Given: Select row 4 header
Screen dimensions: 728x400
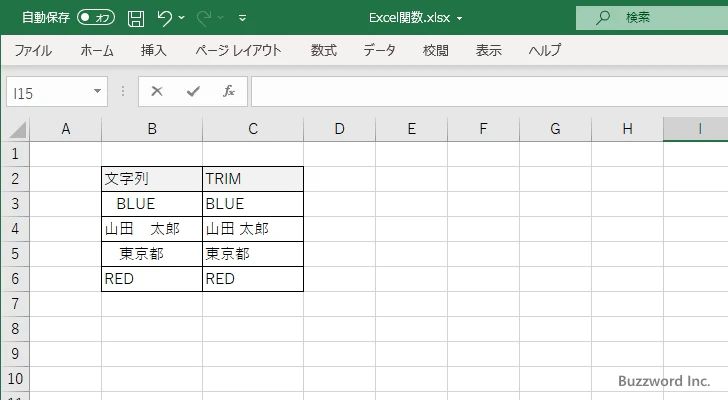Looking at the screenshot, I should point(15,229).
